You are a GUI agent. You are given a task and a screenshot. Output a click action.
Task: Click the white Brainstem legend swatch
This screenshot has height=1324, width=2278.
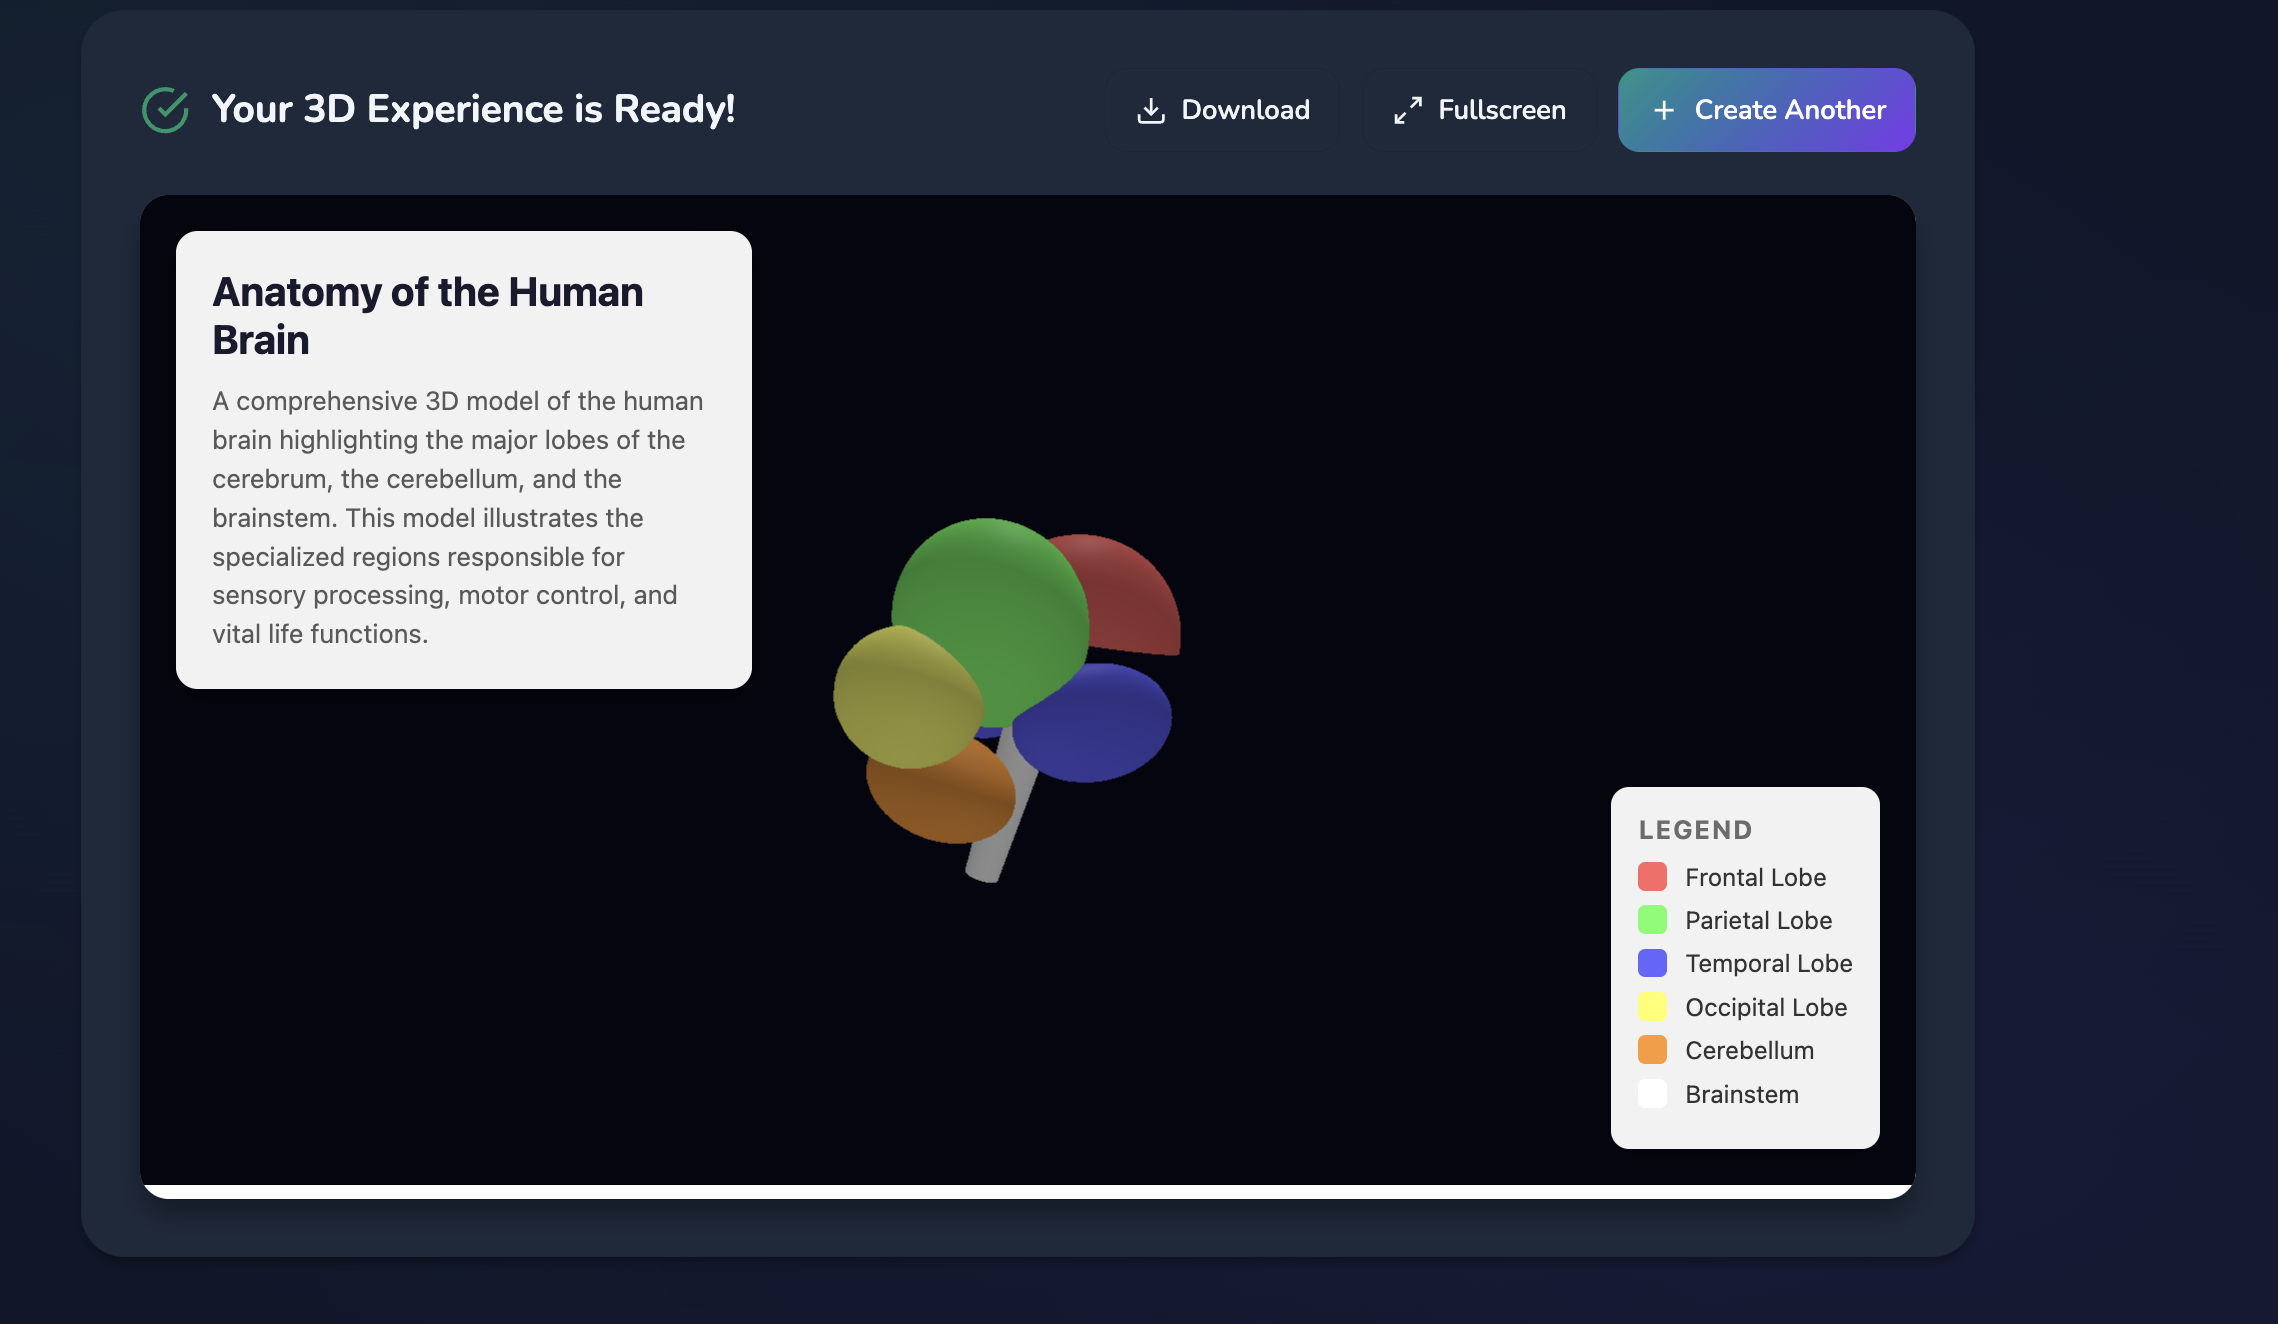click(1652, 1094)
